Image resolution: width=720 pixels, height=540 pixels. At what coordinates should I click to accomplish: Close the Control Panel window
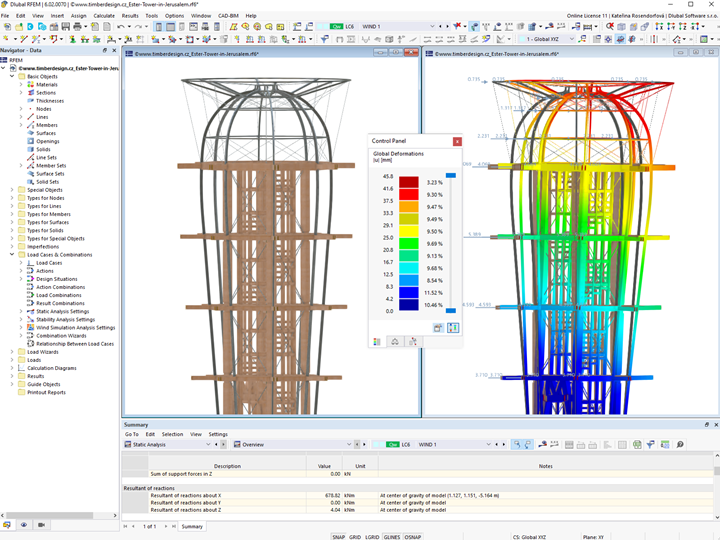coord(457,142)
